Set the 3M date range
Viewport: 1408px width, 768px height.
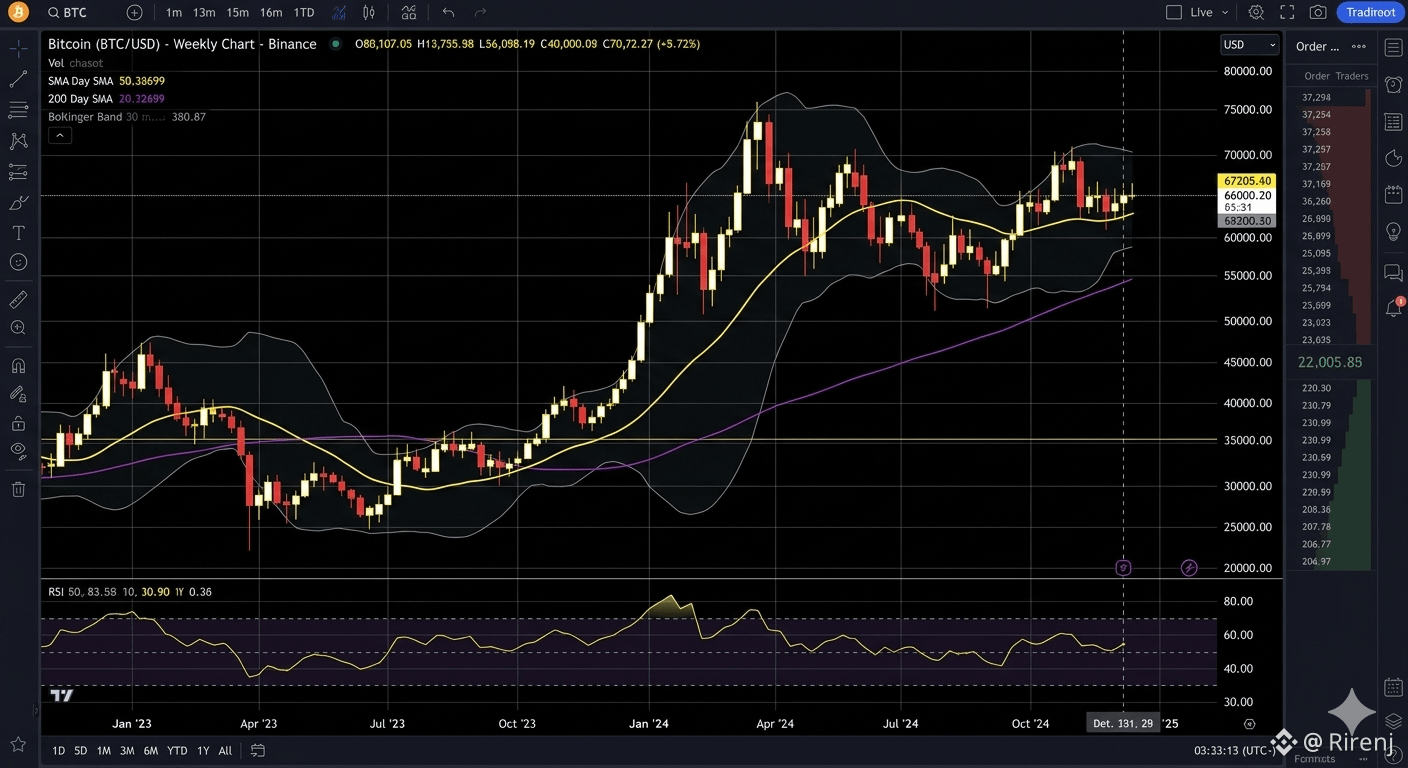[127, 750]
